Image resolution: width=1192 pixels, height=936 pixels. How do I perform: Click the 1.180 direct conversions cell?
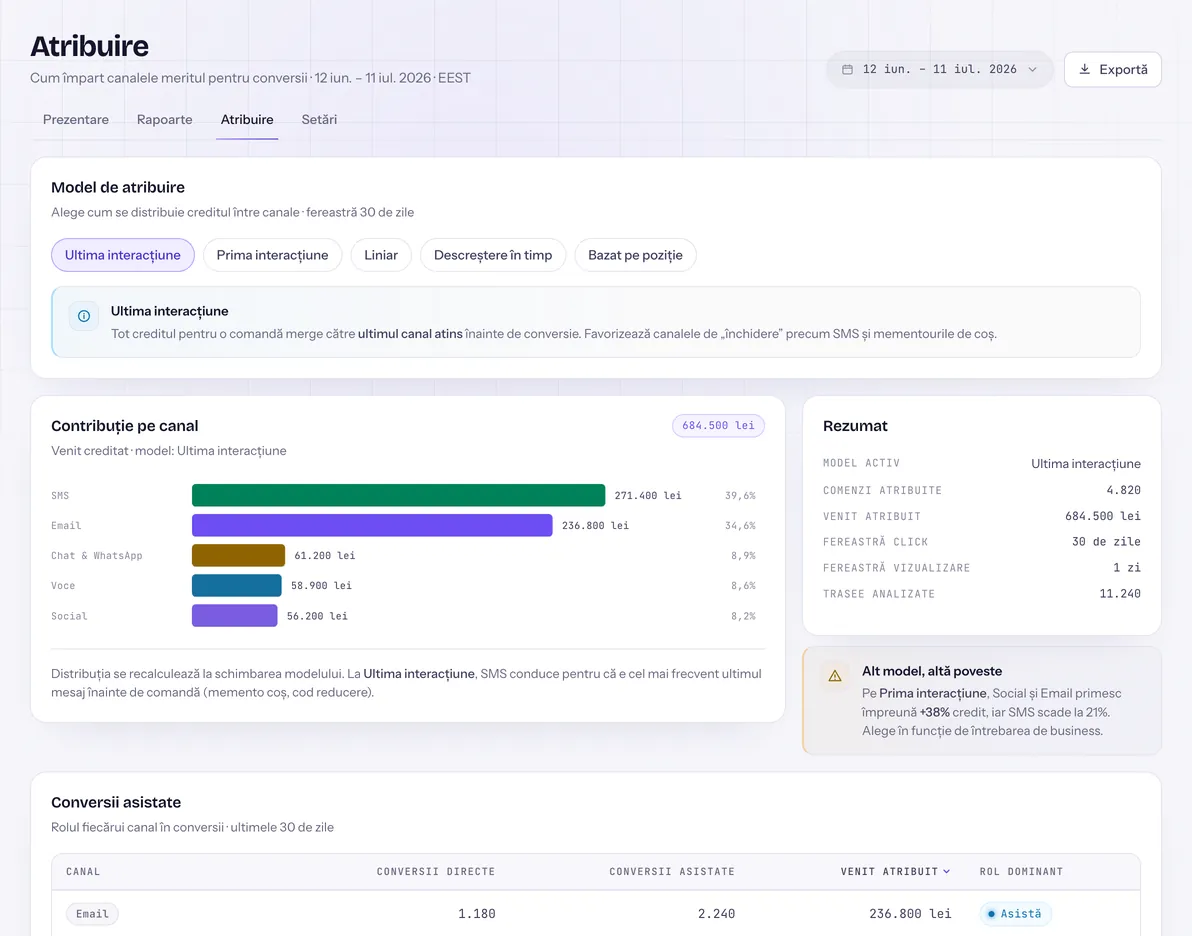click(477, 914)
